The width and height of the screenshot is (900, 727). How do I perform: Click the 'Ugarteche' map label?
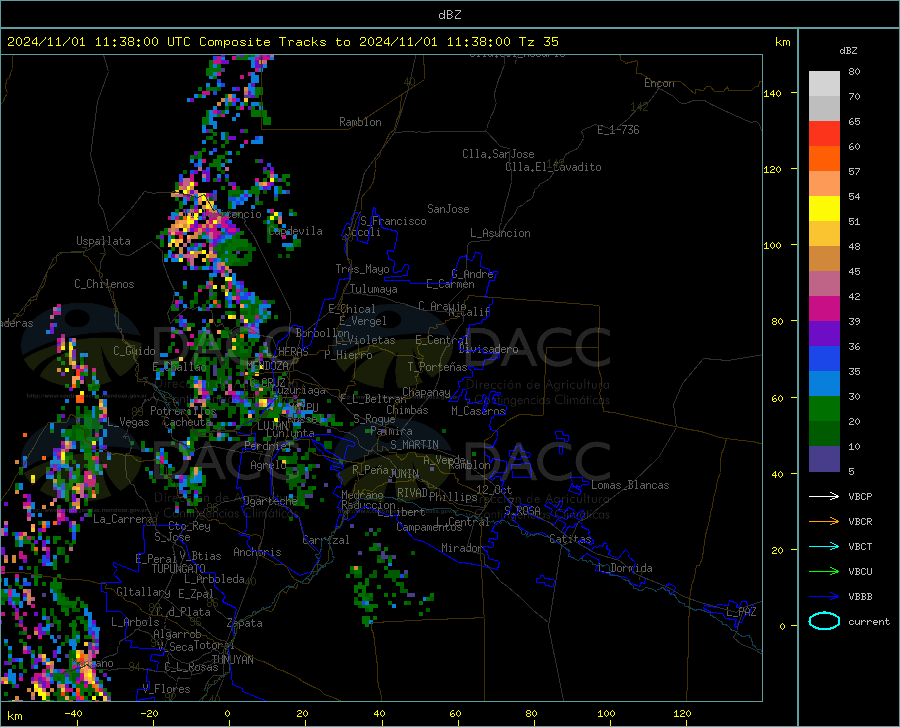tap(270, 500)
